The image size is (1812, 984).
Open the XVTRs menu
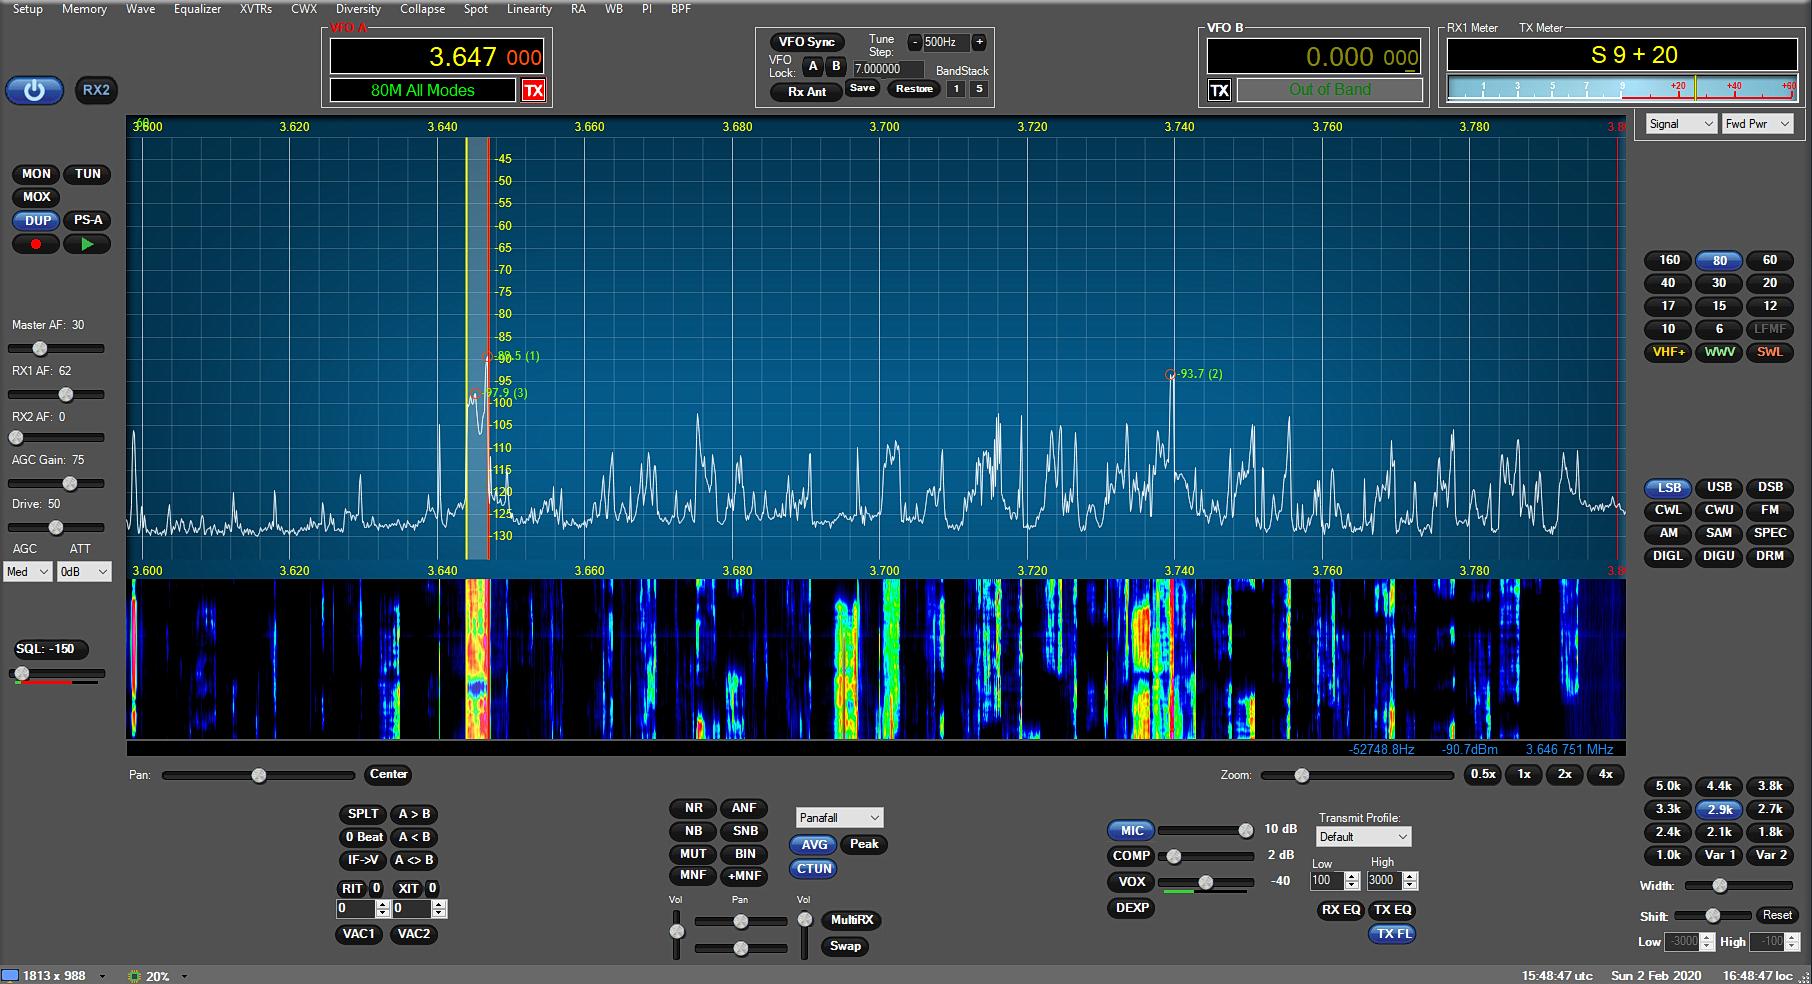(x=256, y=9)
